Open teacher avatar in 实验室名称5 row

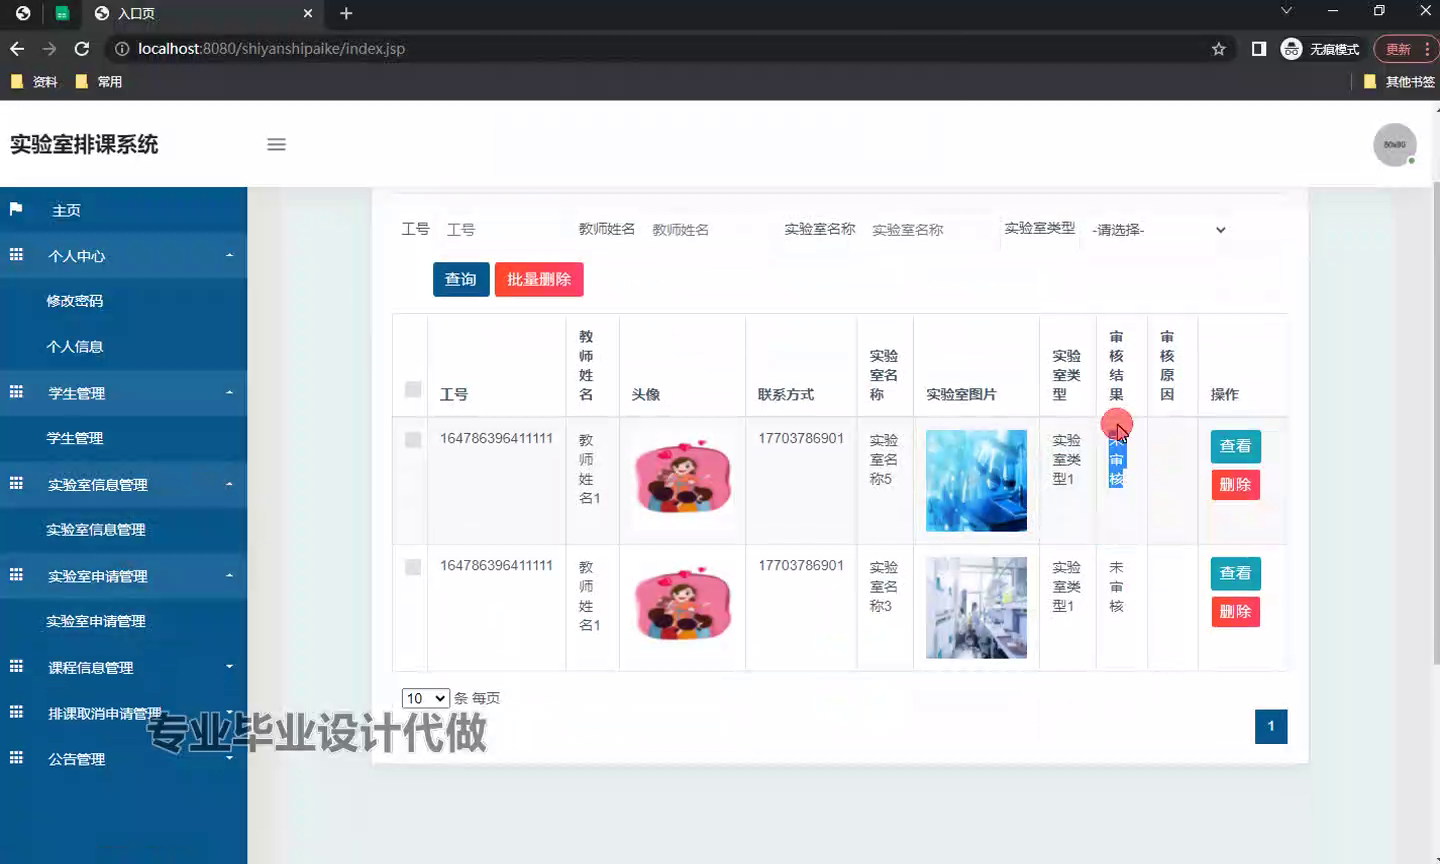682,478
